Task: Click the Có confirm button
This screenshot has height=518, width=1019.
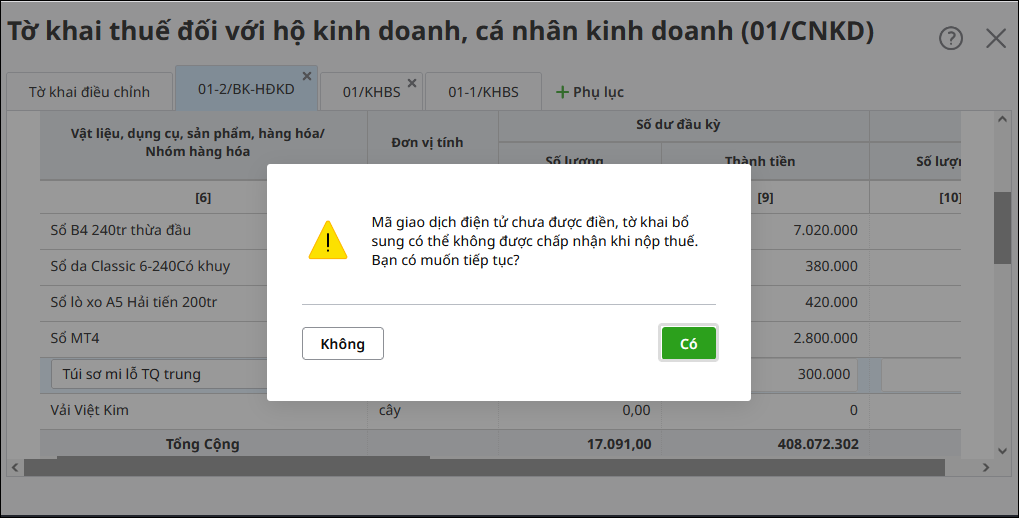Action: pyautogui.click(x=688, y=343)
